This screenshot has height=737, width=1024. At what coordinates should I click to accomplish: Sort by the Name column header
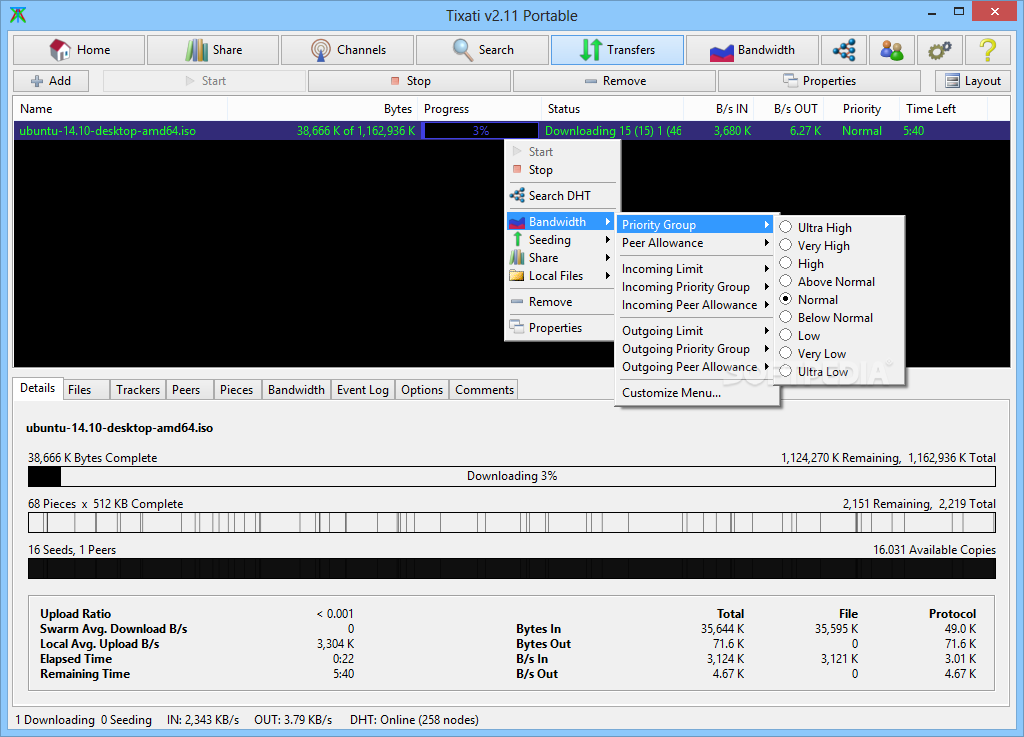point(120,109)
